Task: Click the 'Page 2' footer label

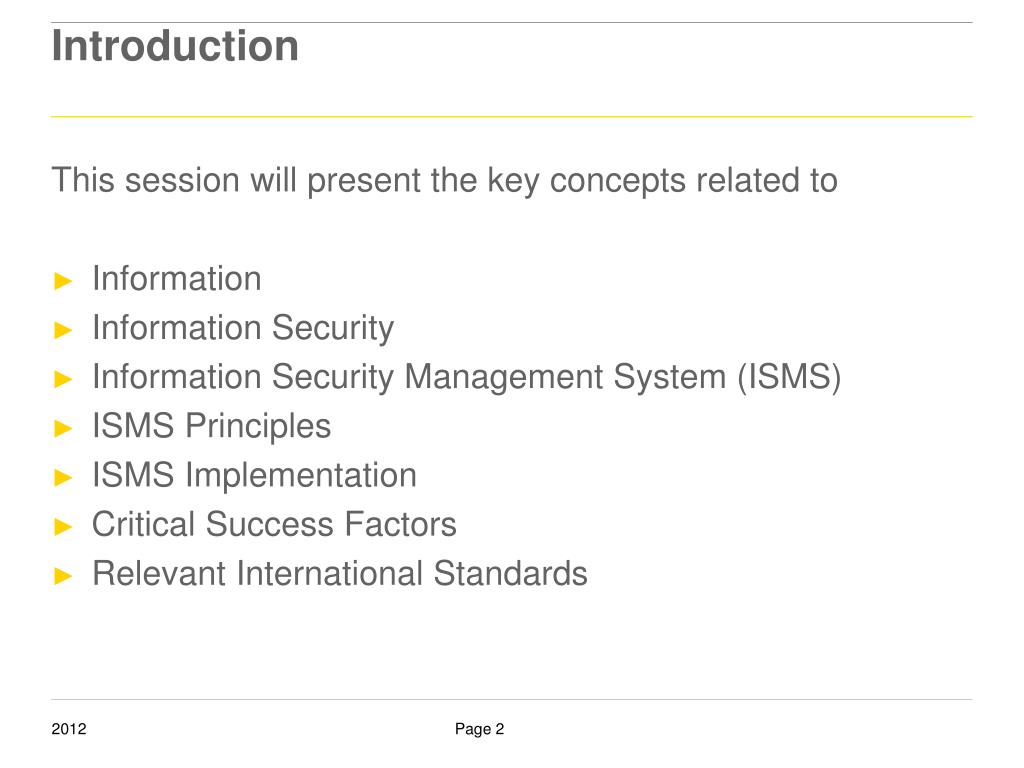Action: click(479, 729)
